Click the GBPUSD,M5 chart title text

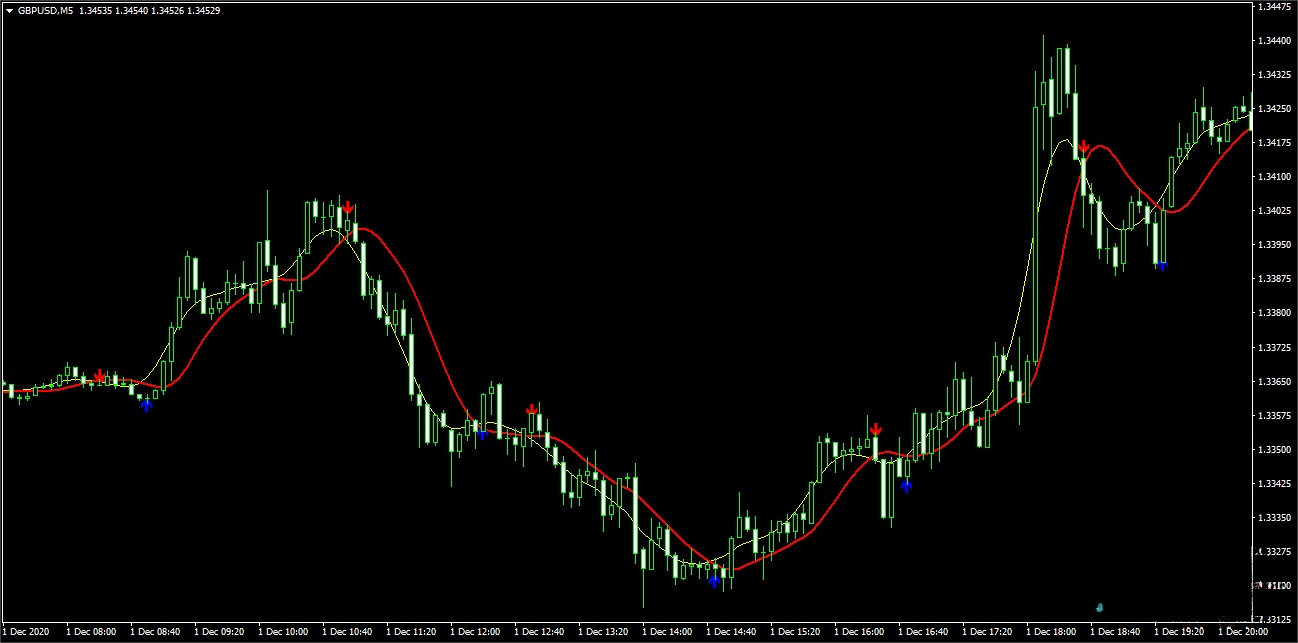point(46,10)
